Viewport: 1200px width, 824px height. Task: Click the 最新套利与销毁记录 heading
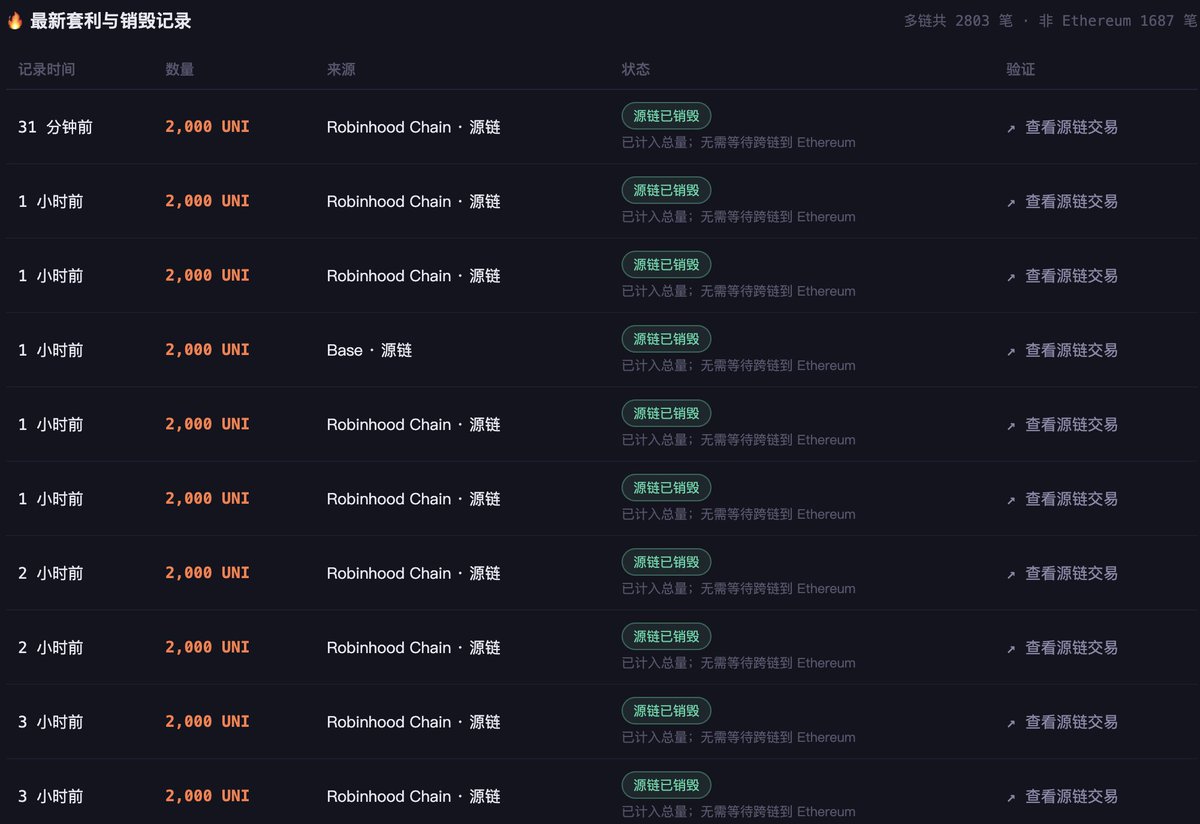click(111, 21)
